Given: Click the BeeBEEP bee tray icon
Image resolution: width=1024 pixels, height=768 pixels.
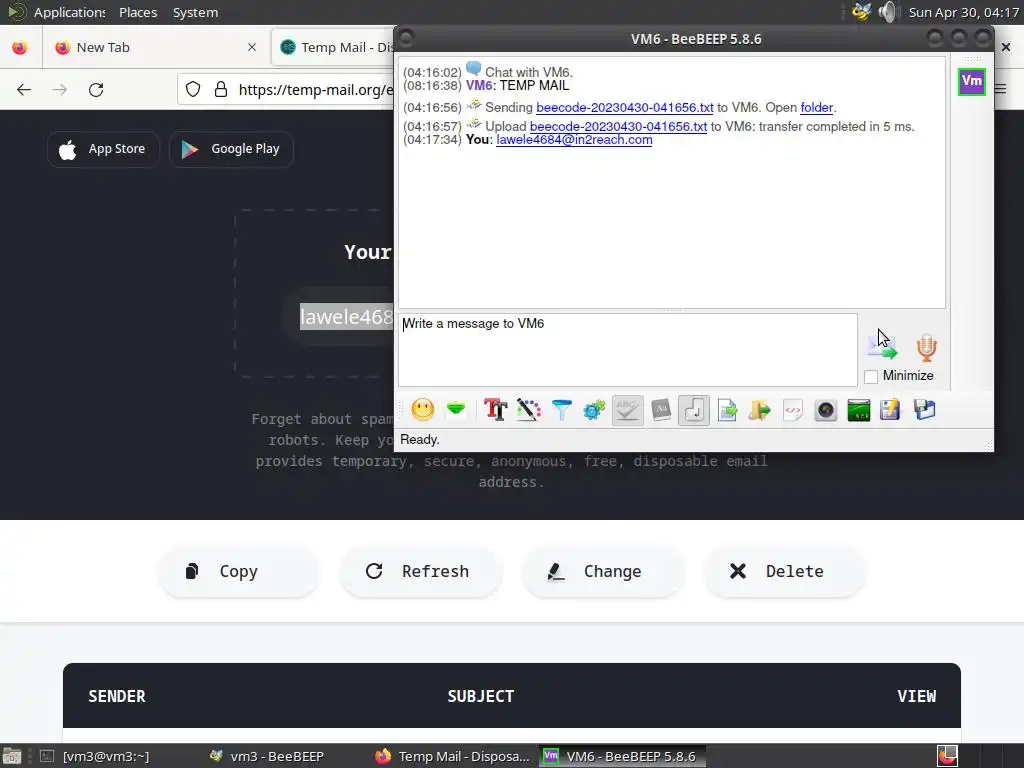Looking at the screenshot, I should (x=861, y=12).
